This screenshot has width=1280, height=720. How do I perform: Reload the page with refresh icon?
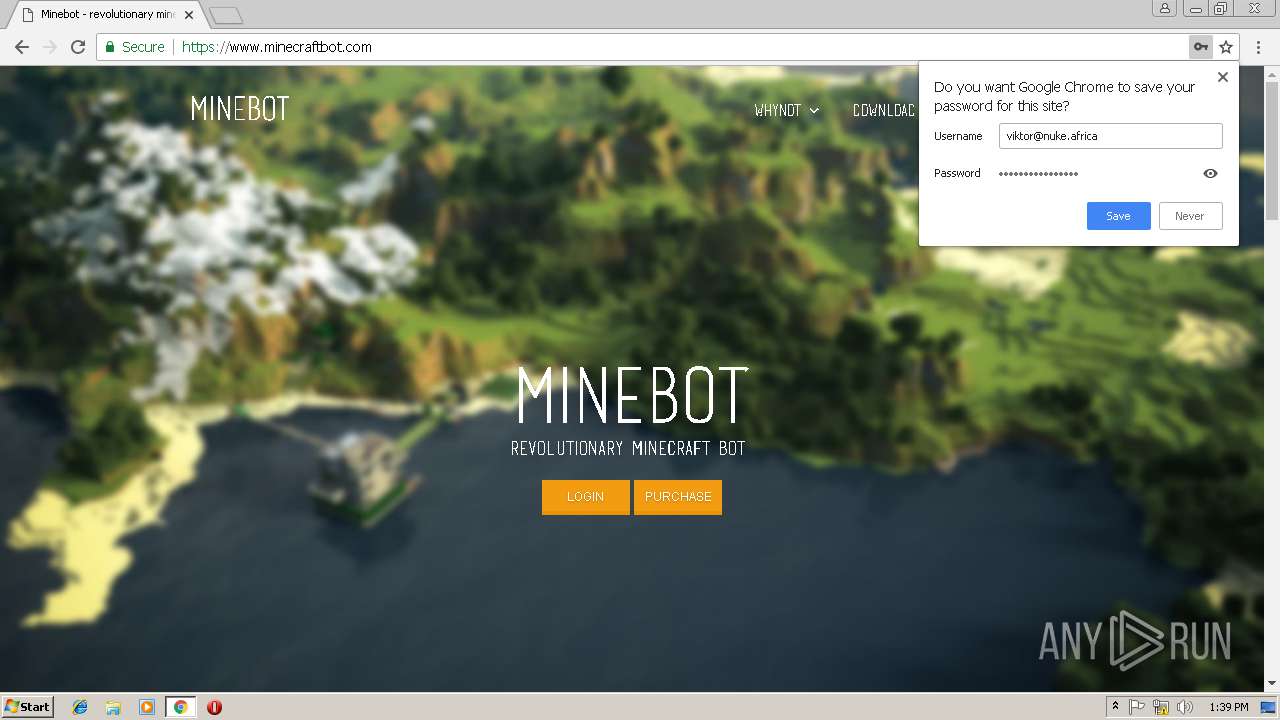coord(78,47)
